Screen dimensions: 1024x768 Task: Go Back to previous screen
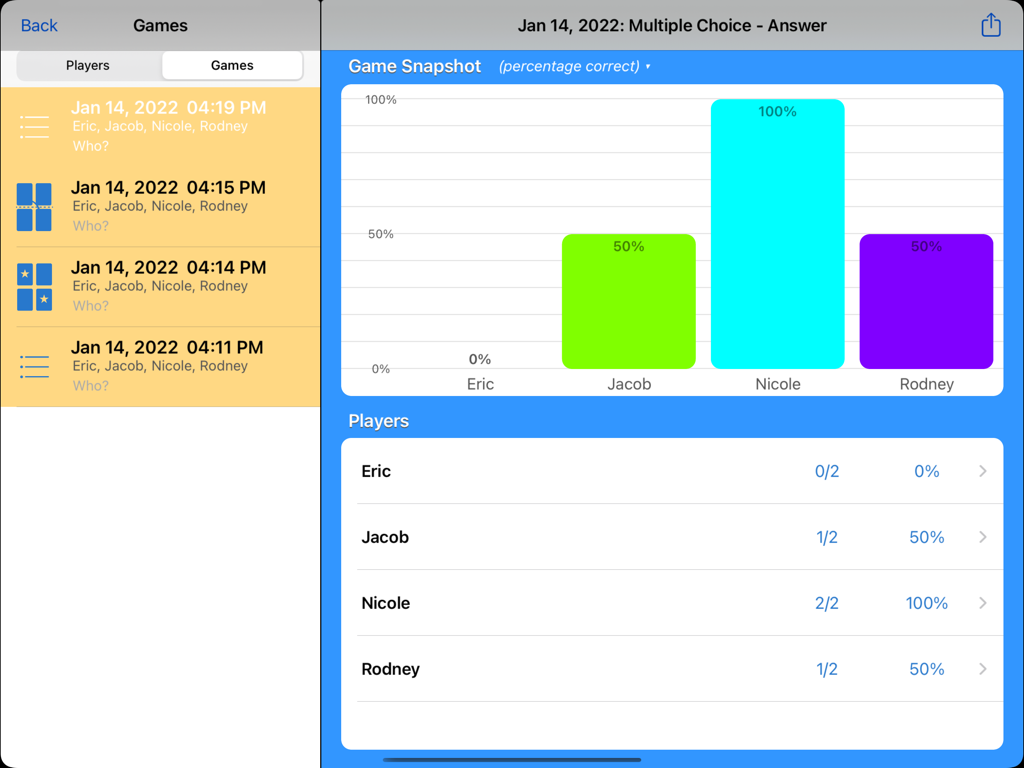pyautogui.click(x=39, y=25)
